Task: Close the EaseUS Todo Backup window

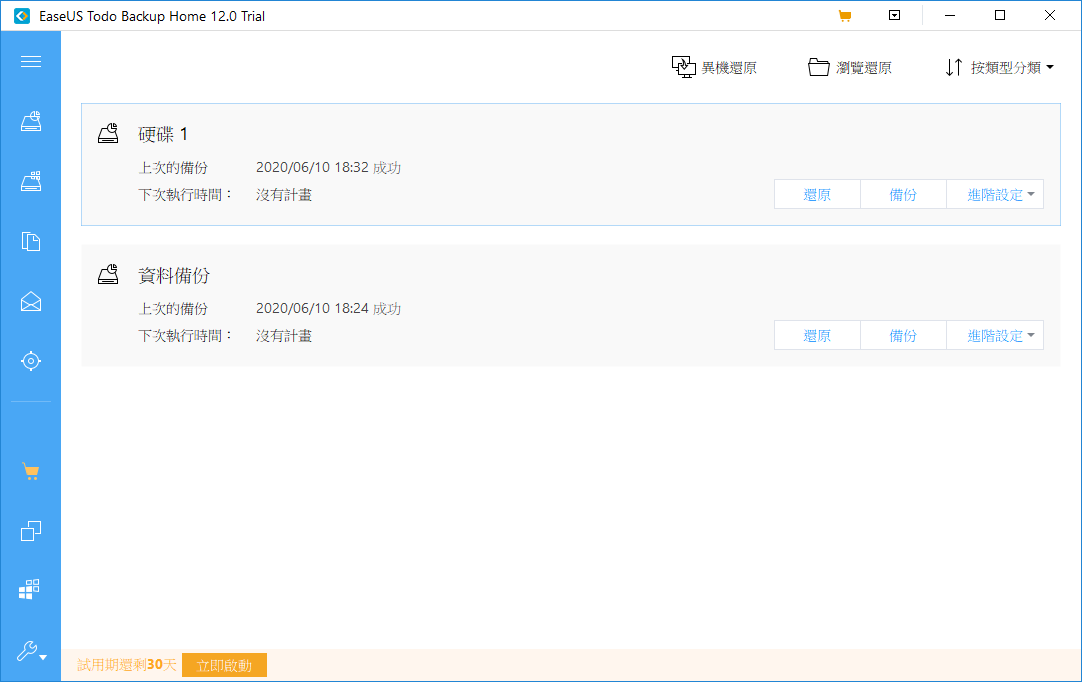Action: pyautogui.click(x=1050, y=15)
